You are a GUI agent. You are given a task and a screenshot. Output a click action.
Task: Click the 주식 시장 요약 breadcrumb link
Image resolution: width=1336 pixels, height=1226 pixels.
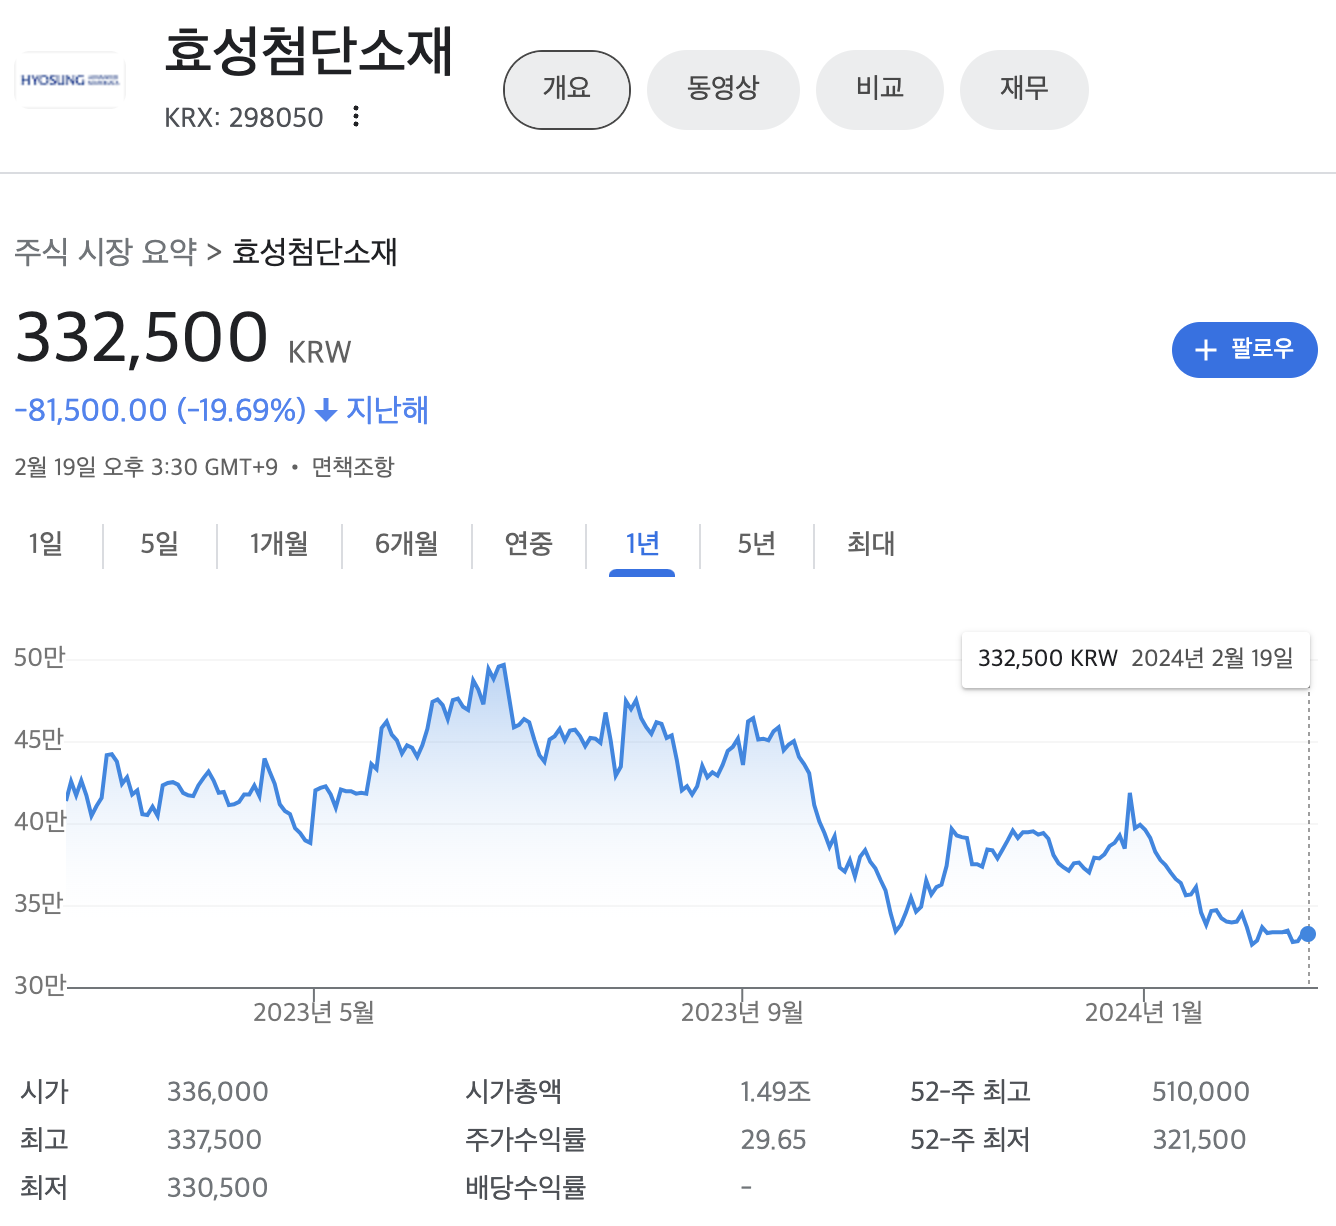[x=106, y=251]
